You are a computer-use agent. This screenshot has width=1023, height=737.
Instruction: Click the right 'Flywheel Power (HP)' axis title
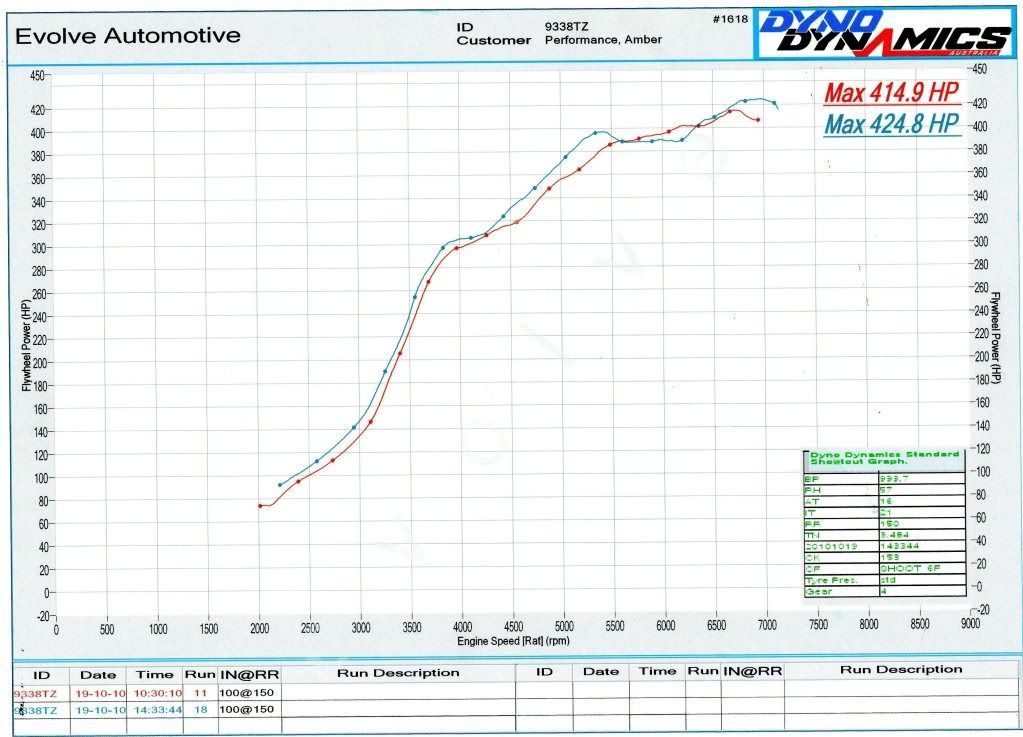995,337
